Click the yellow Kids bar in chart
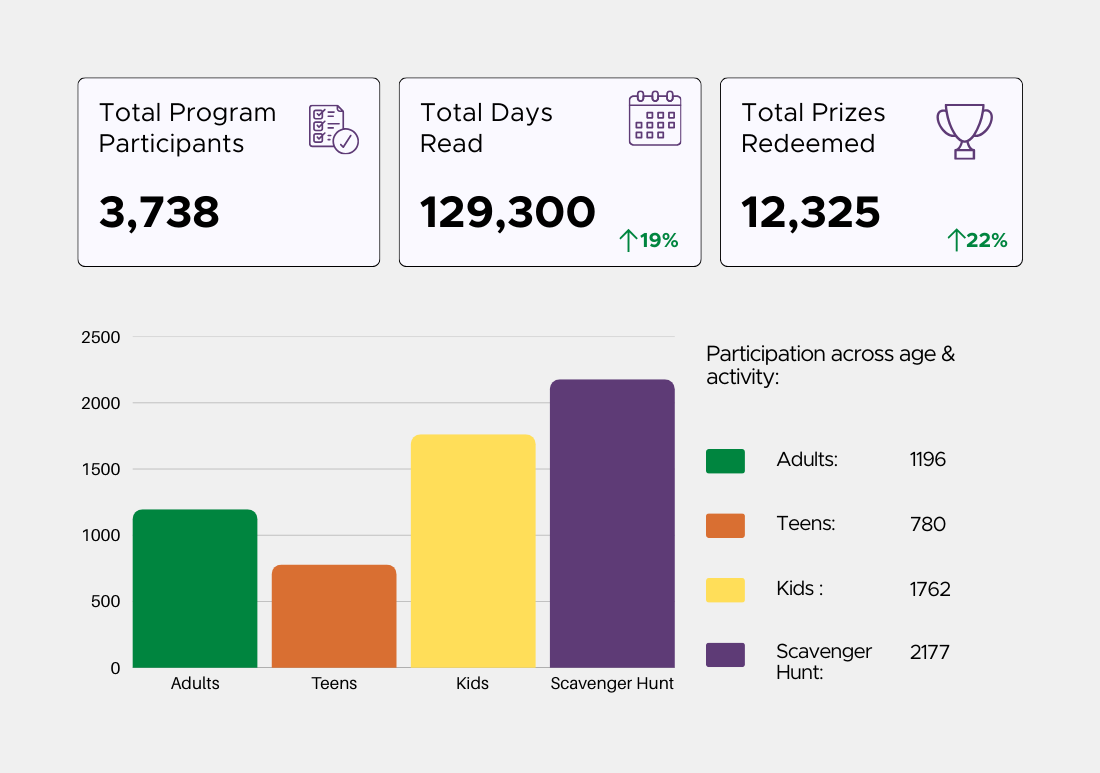The width and height of the screenshot is (1100, 773). pyautogui.click(x=473, y=551)
